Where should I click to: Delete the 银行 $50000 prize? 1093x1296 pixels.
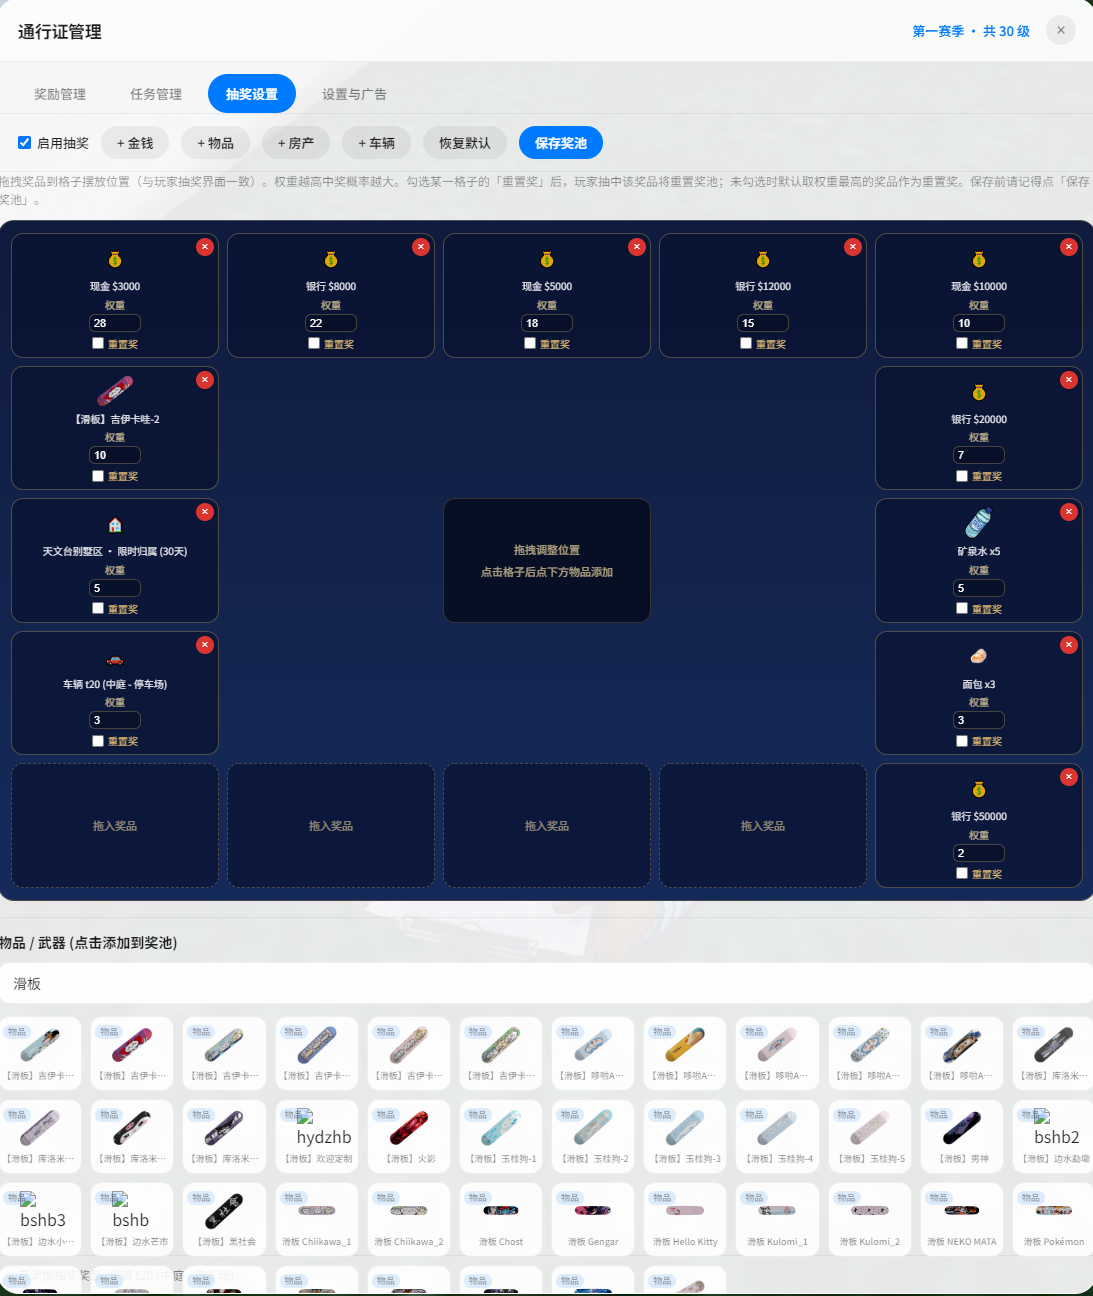[1069, 777]
